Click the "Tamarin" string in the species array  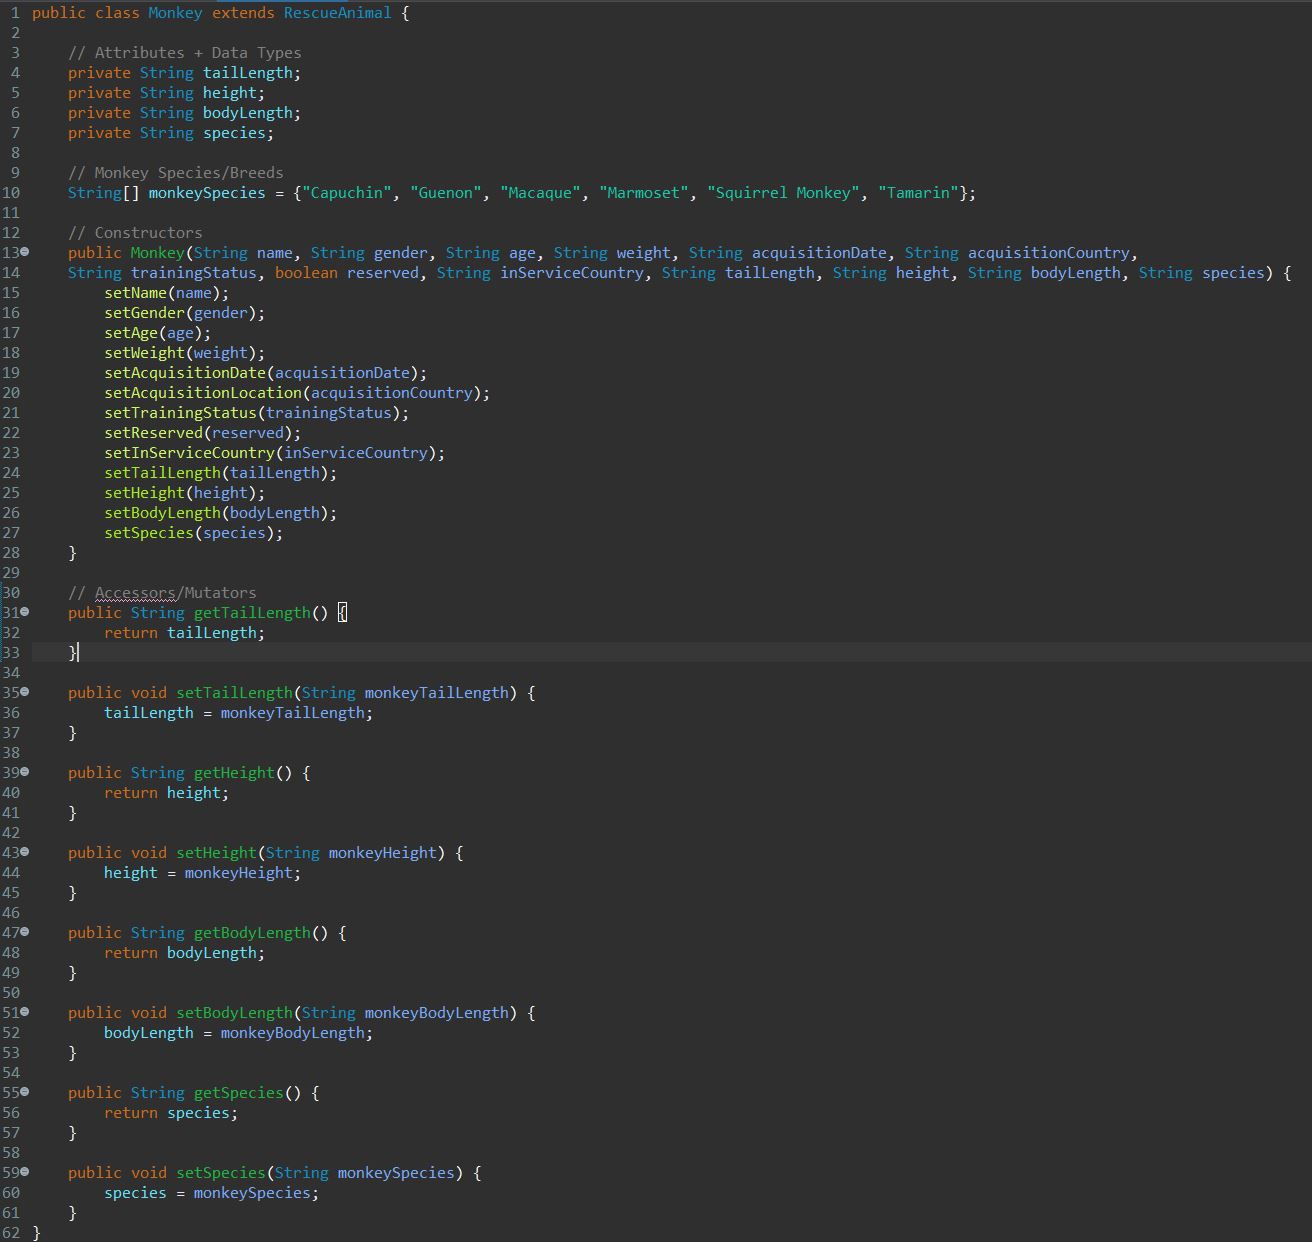coord(918,192)
